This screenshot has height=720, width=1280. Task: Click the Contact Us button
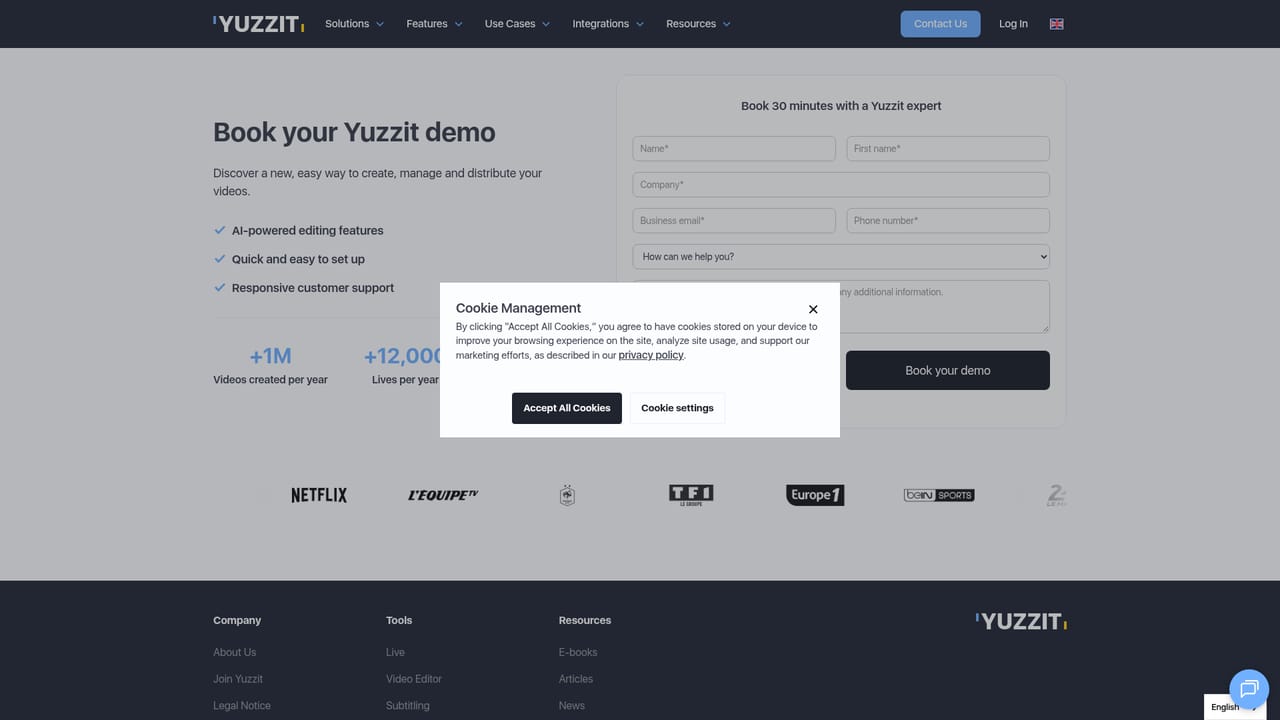point(940,24)
